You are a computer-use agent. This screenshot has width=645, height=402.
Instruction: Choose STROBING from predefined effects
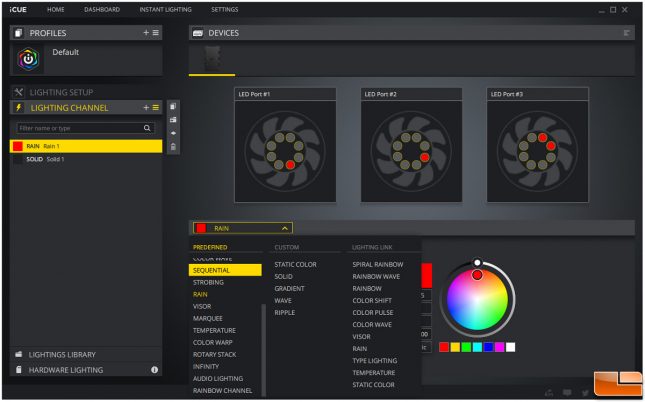tap(208, 282)
